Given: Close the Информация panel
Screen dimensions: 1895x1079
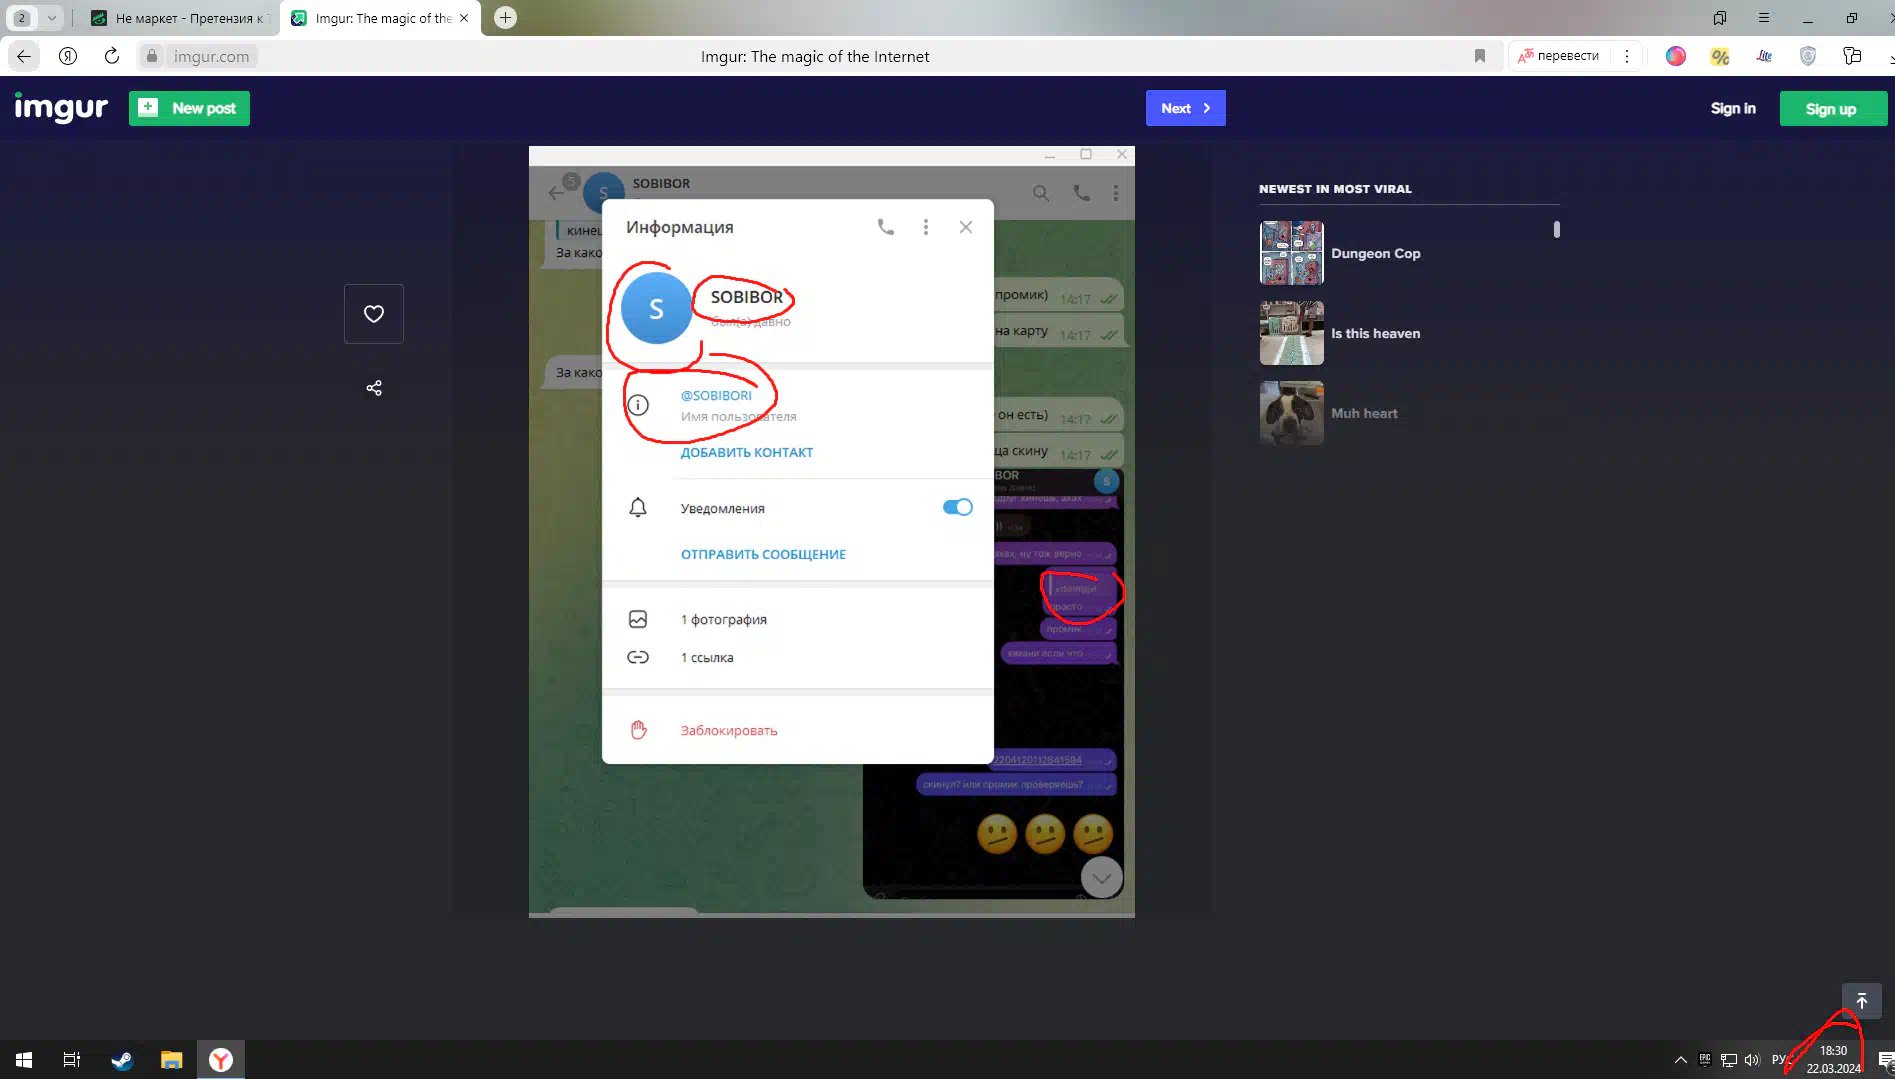Looking at the screenshot, I should [x=966, y=227].
